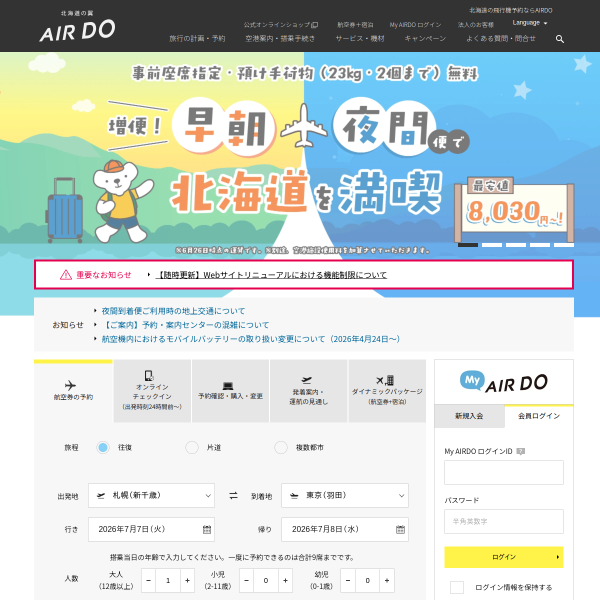This screenshot has height=600, width=600.
Task: Select the second carousel slide indicator
Action: coord(492,245)
